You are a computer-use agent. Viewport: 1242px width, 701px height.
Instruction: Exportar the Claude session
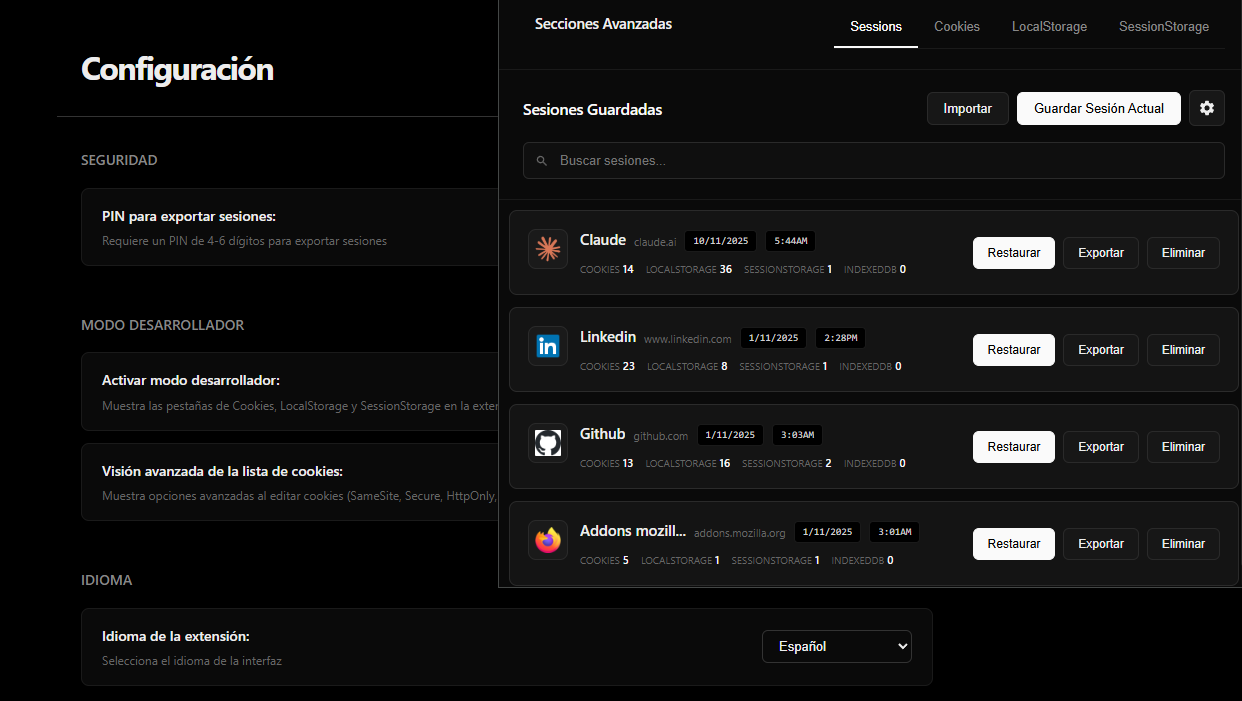click(x=1100, y=252)
